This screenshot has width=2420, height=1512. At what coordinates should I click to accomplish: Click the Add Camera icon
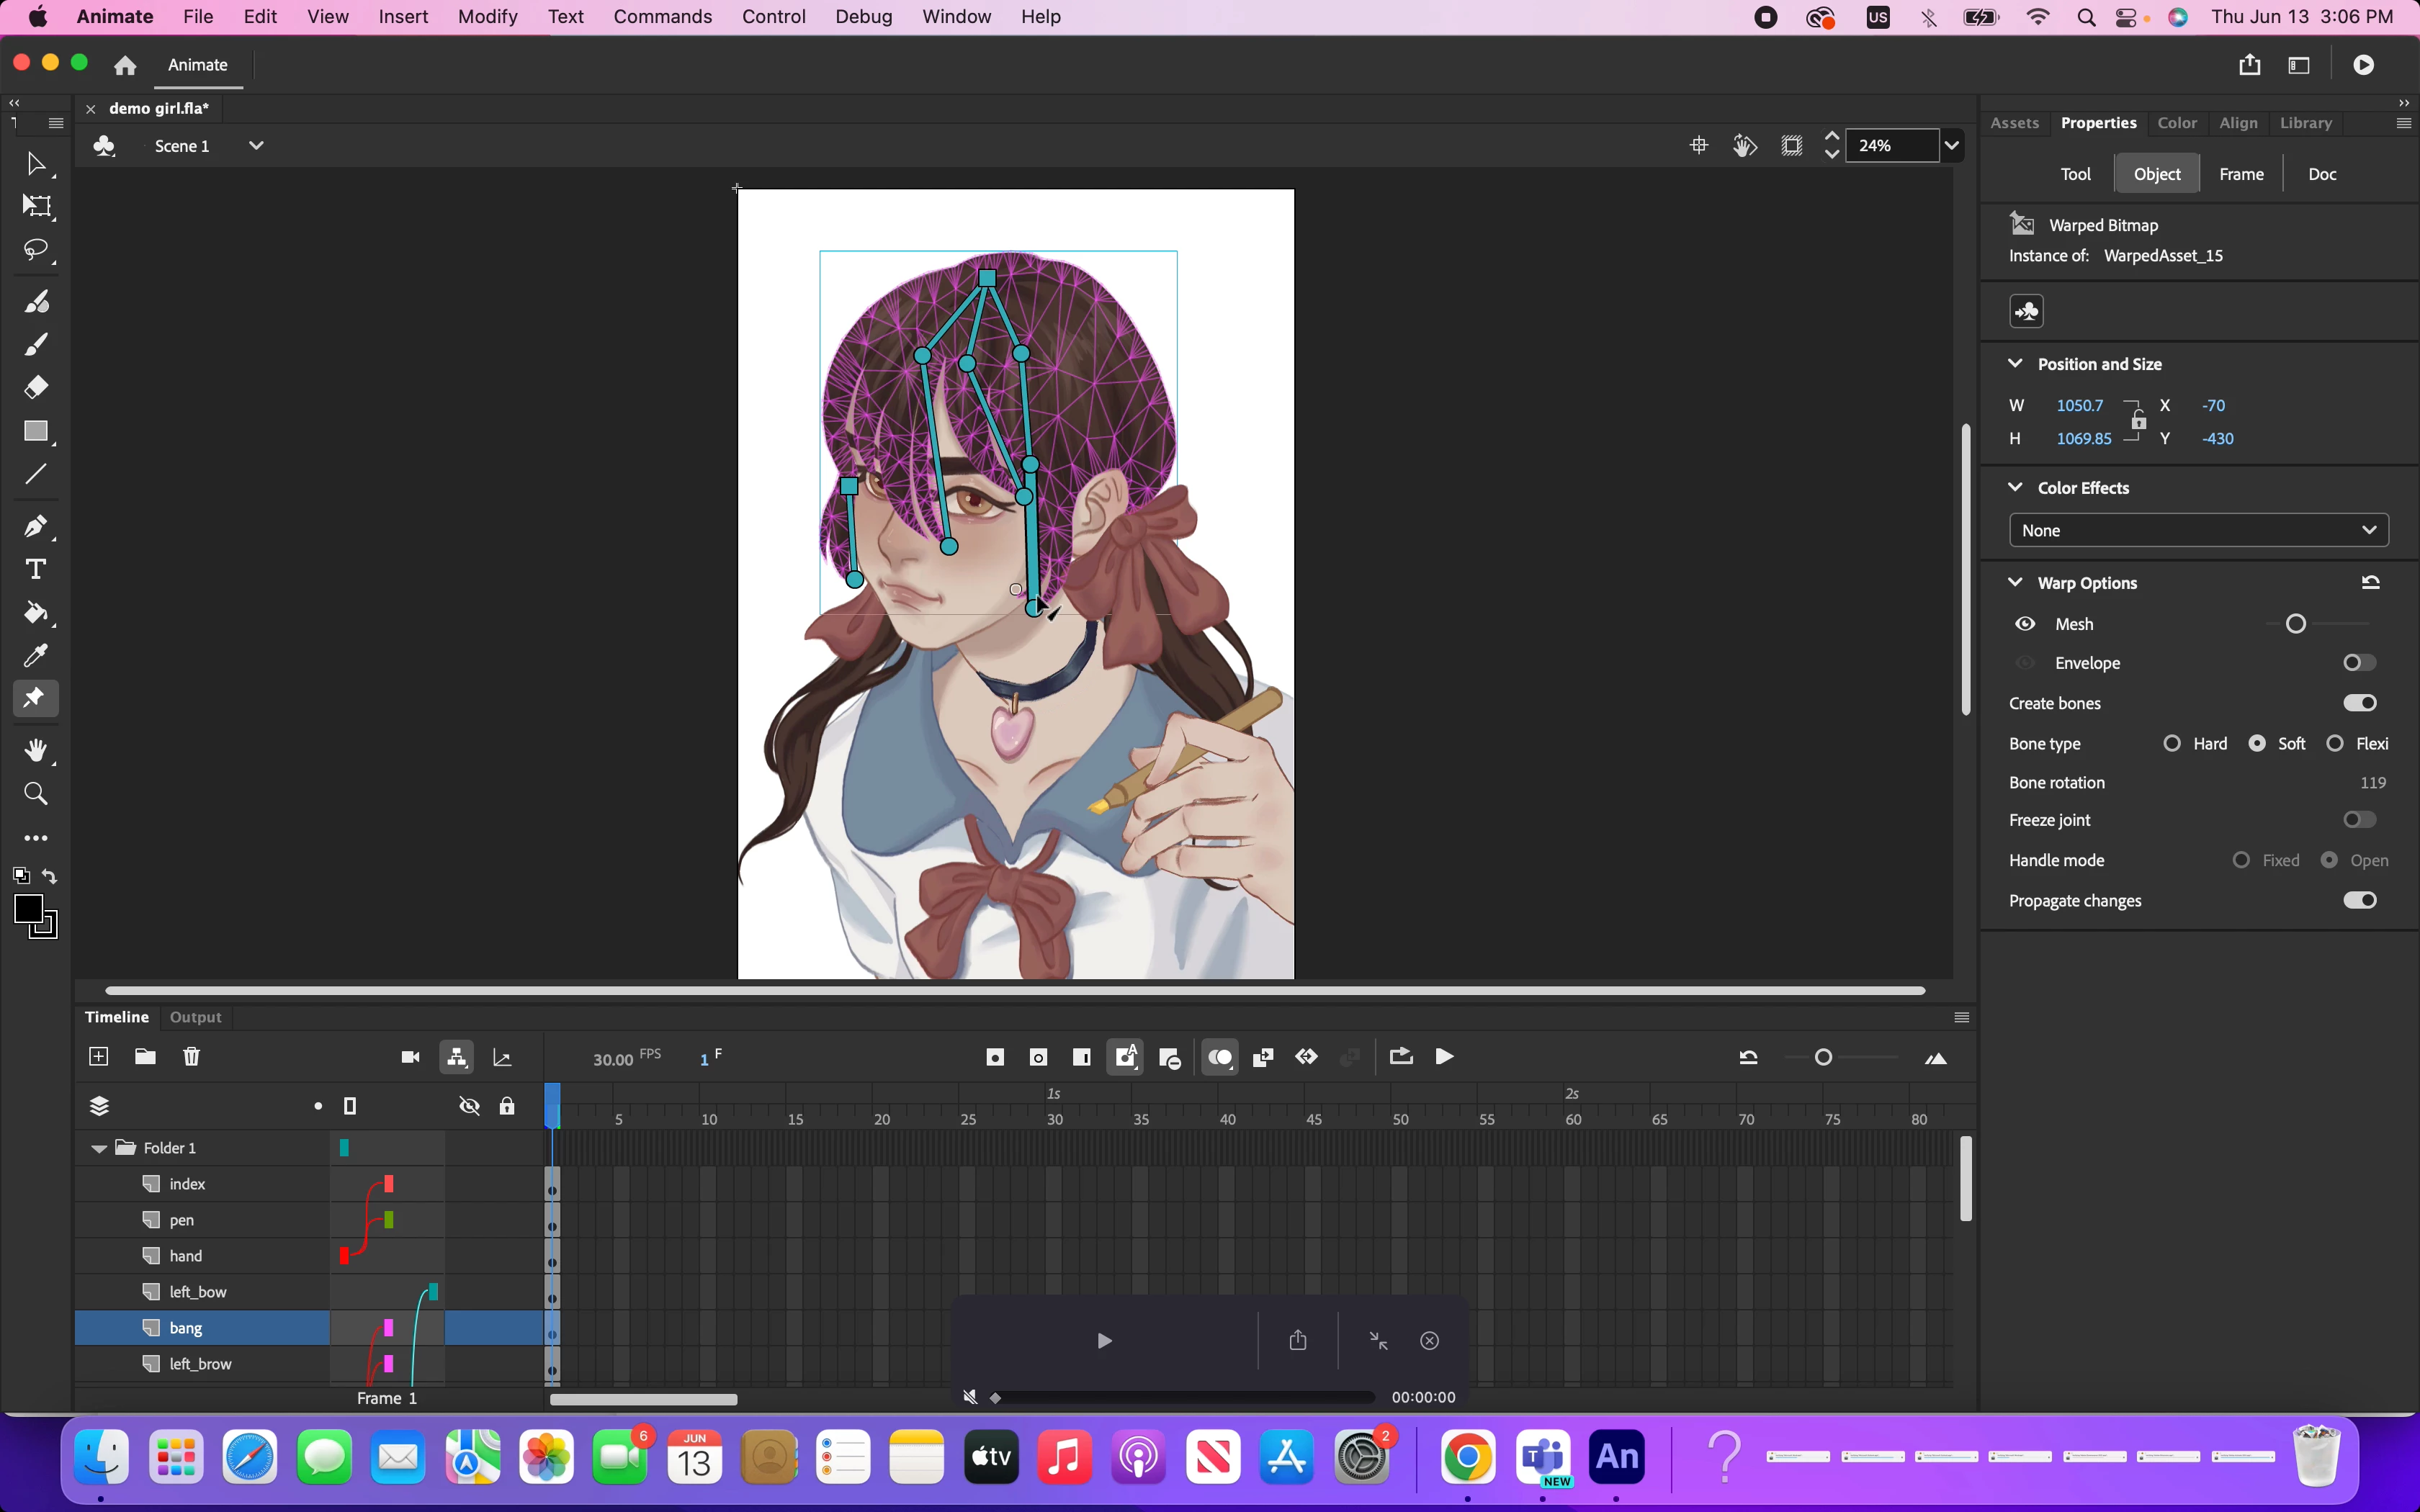click(410, 1057)
